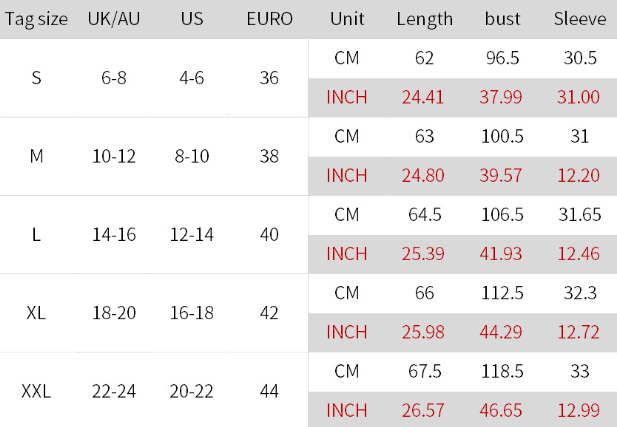
Task: Click the 12.99 inch sleeve value
Action: tap(578, 410)
